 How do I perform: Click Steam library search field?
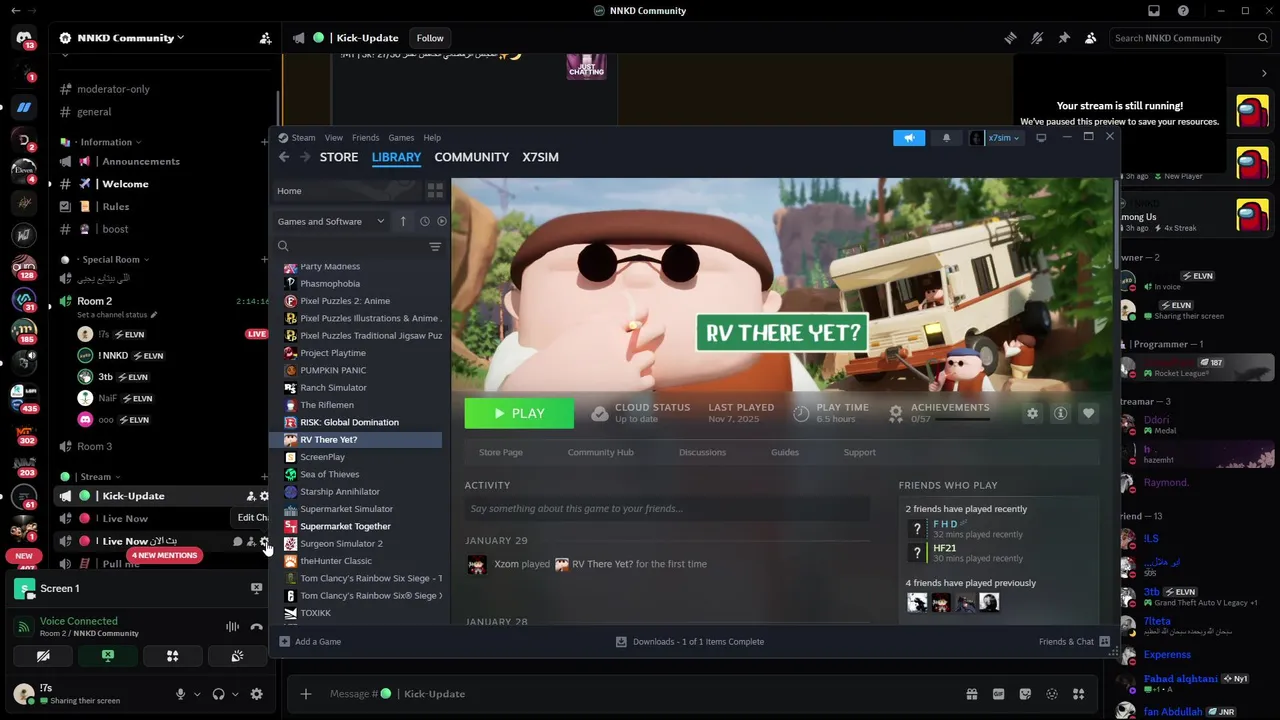(x=350, y=246)
